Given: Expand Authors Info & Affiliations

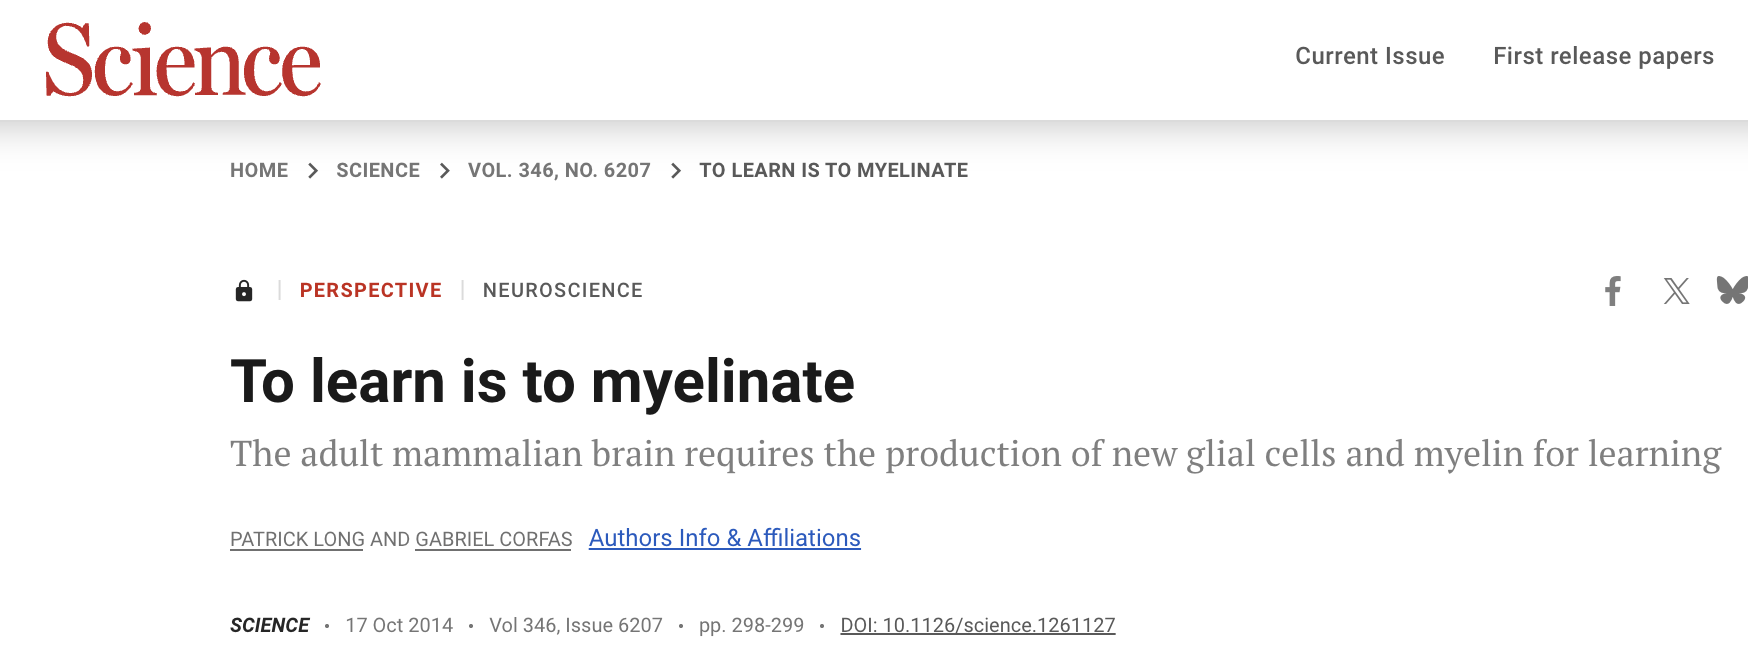Looking at the screenshot, I should [x=724, y=538].
